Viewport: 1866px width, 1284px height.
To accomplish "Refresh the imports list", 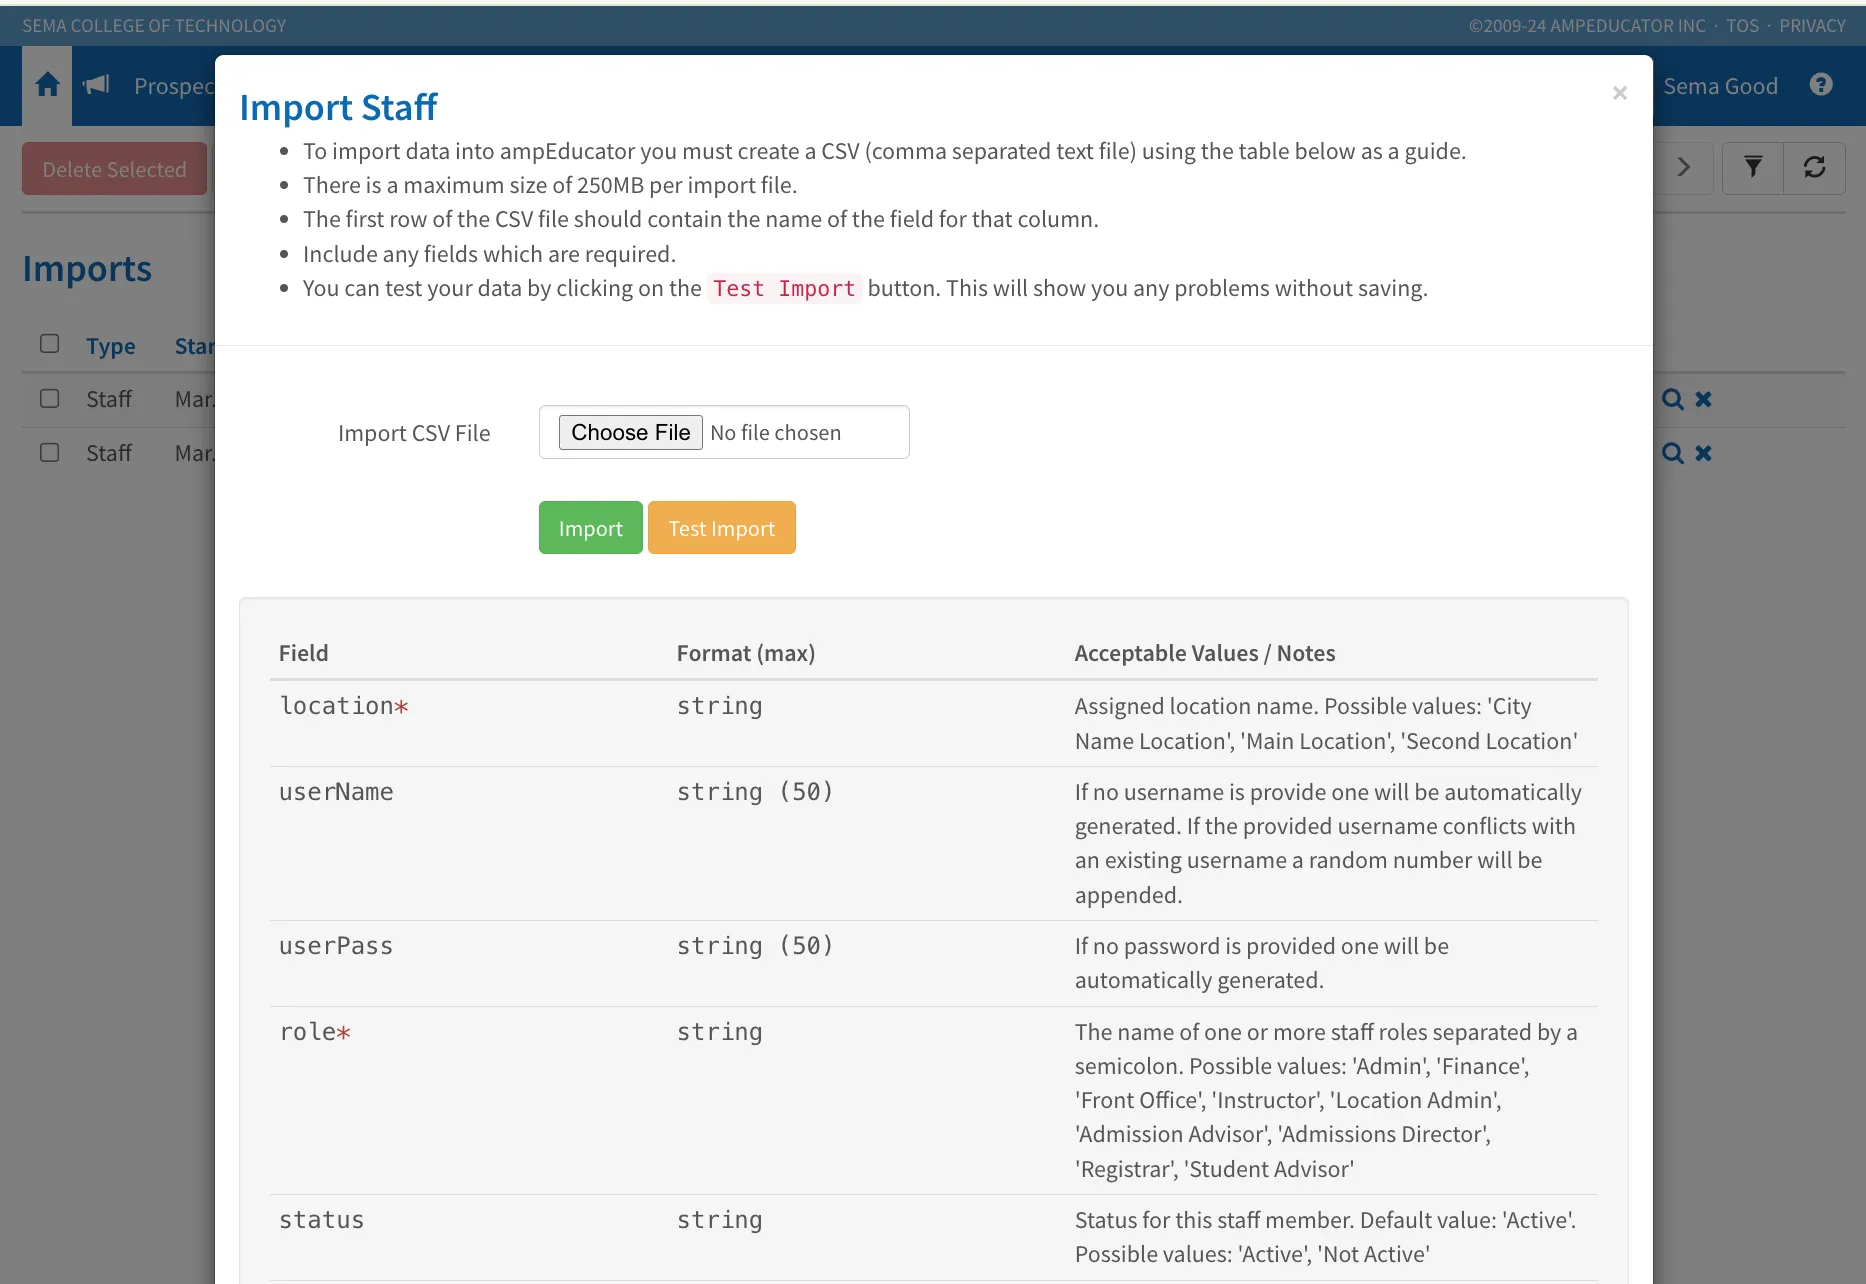I will (1814, 167).
